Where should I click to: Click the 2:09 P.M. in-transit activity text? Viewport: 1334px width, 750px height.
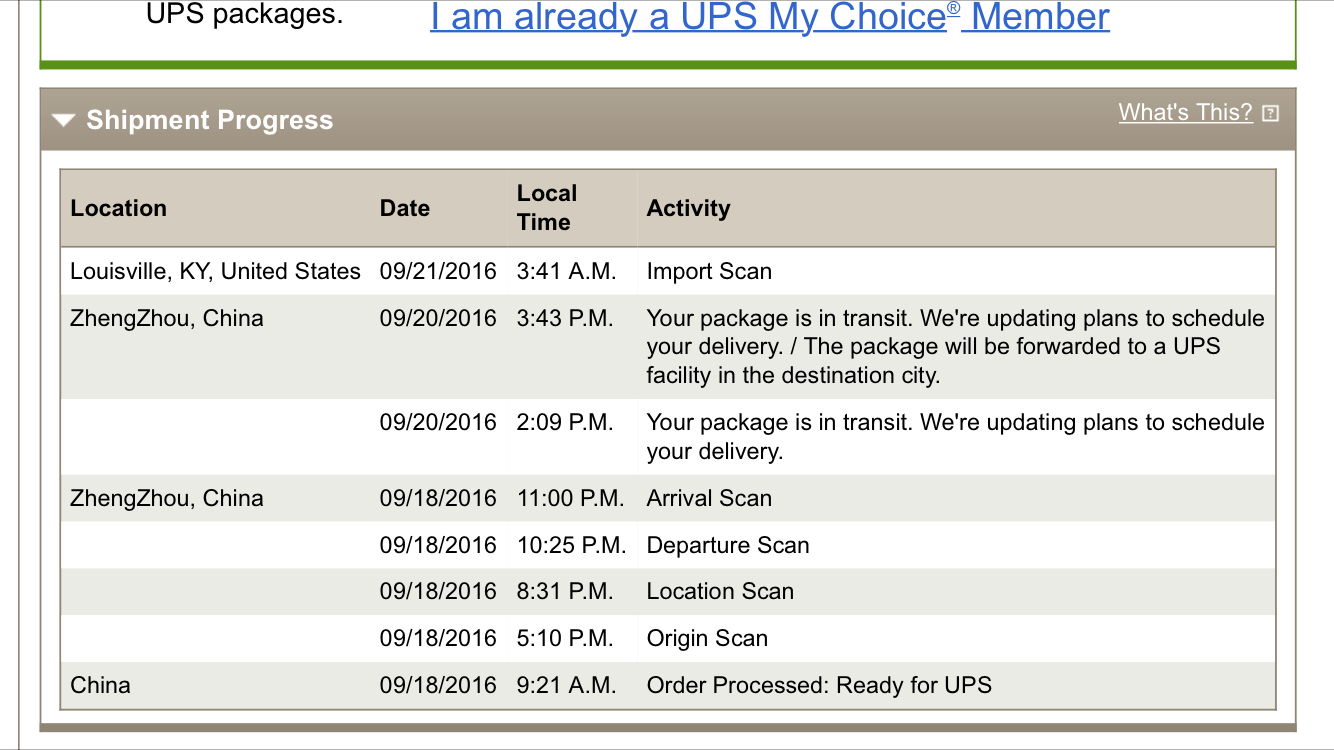[955, 437]
